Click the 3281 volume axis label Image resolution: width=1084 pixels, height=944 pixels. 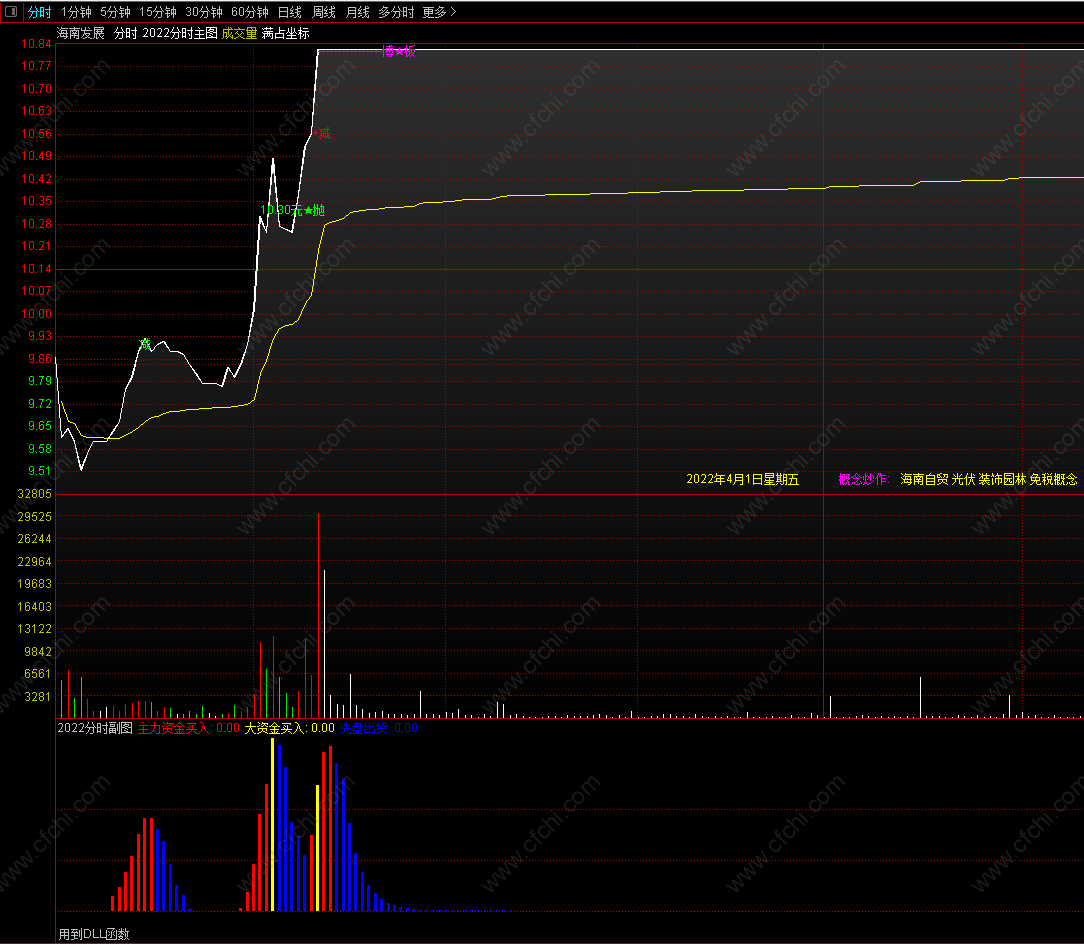tap(37, 696)
